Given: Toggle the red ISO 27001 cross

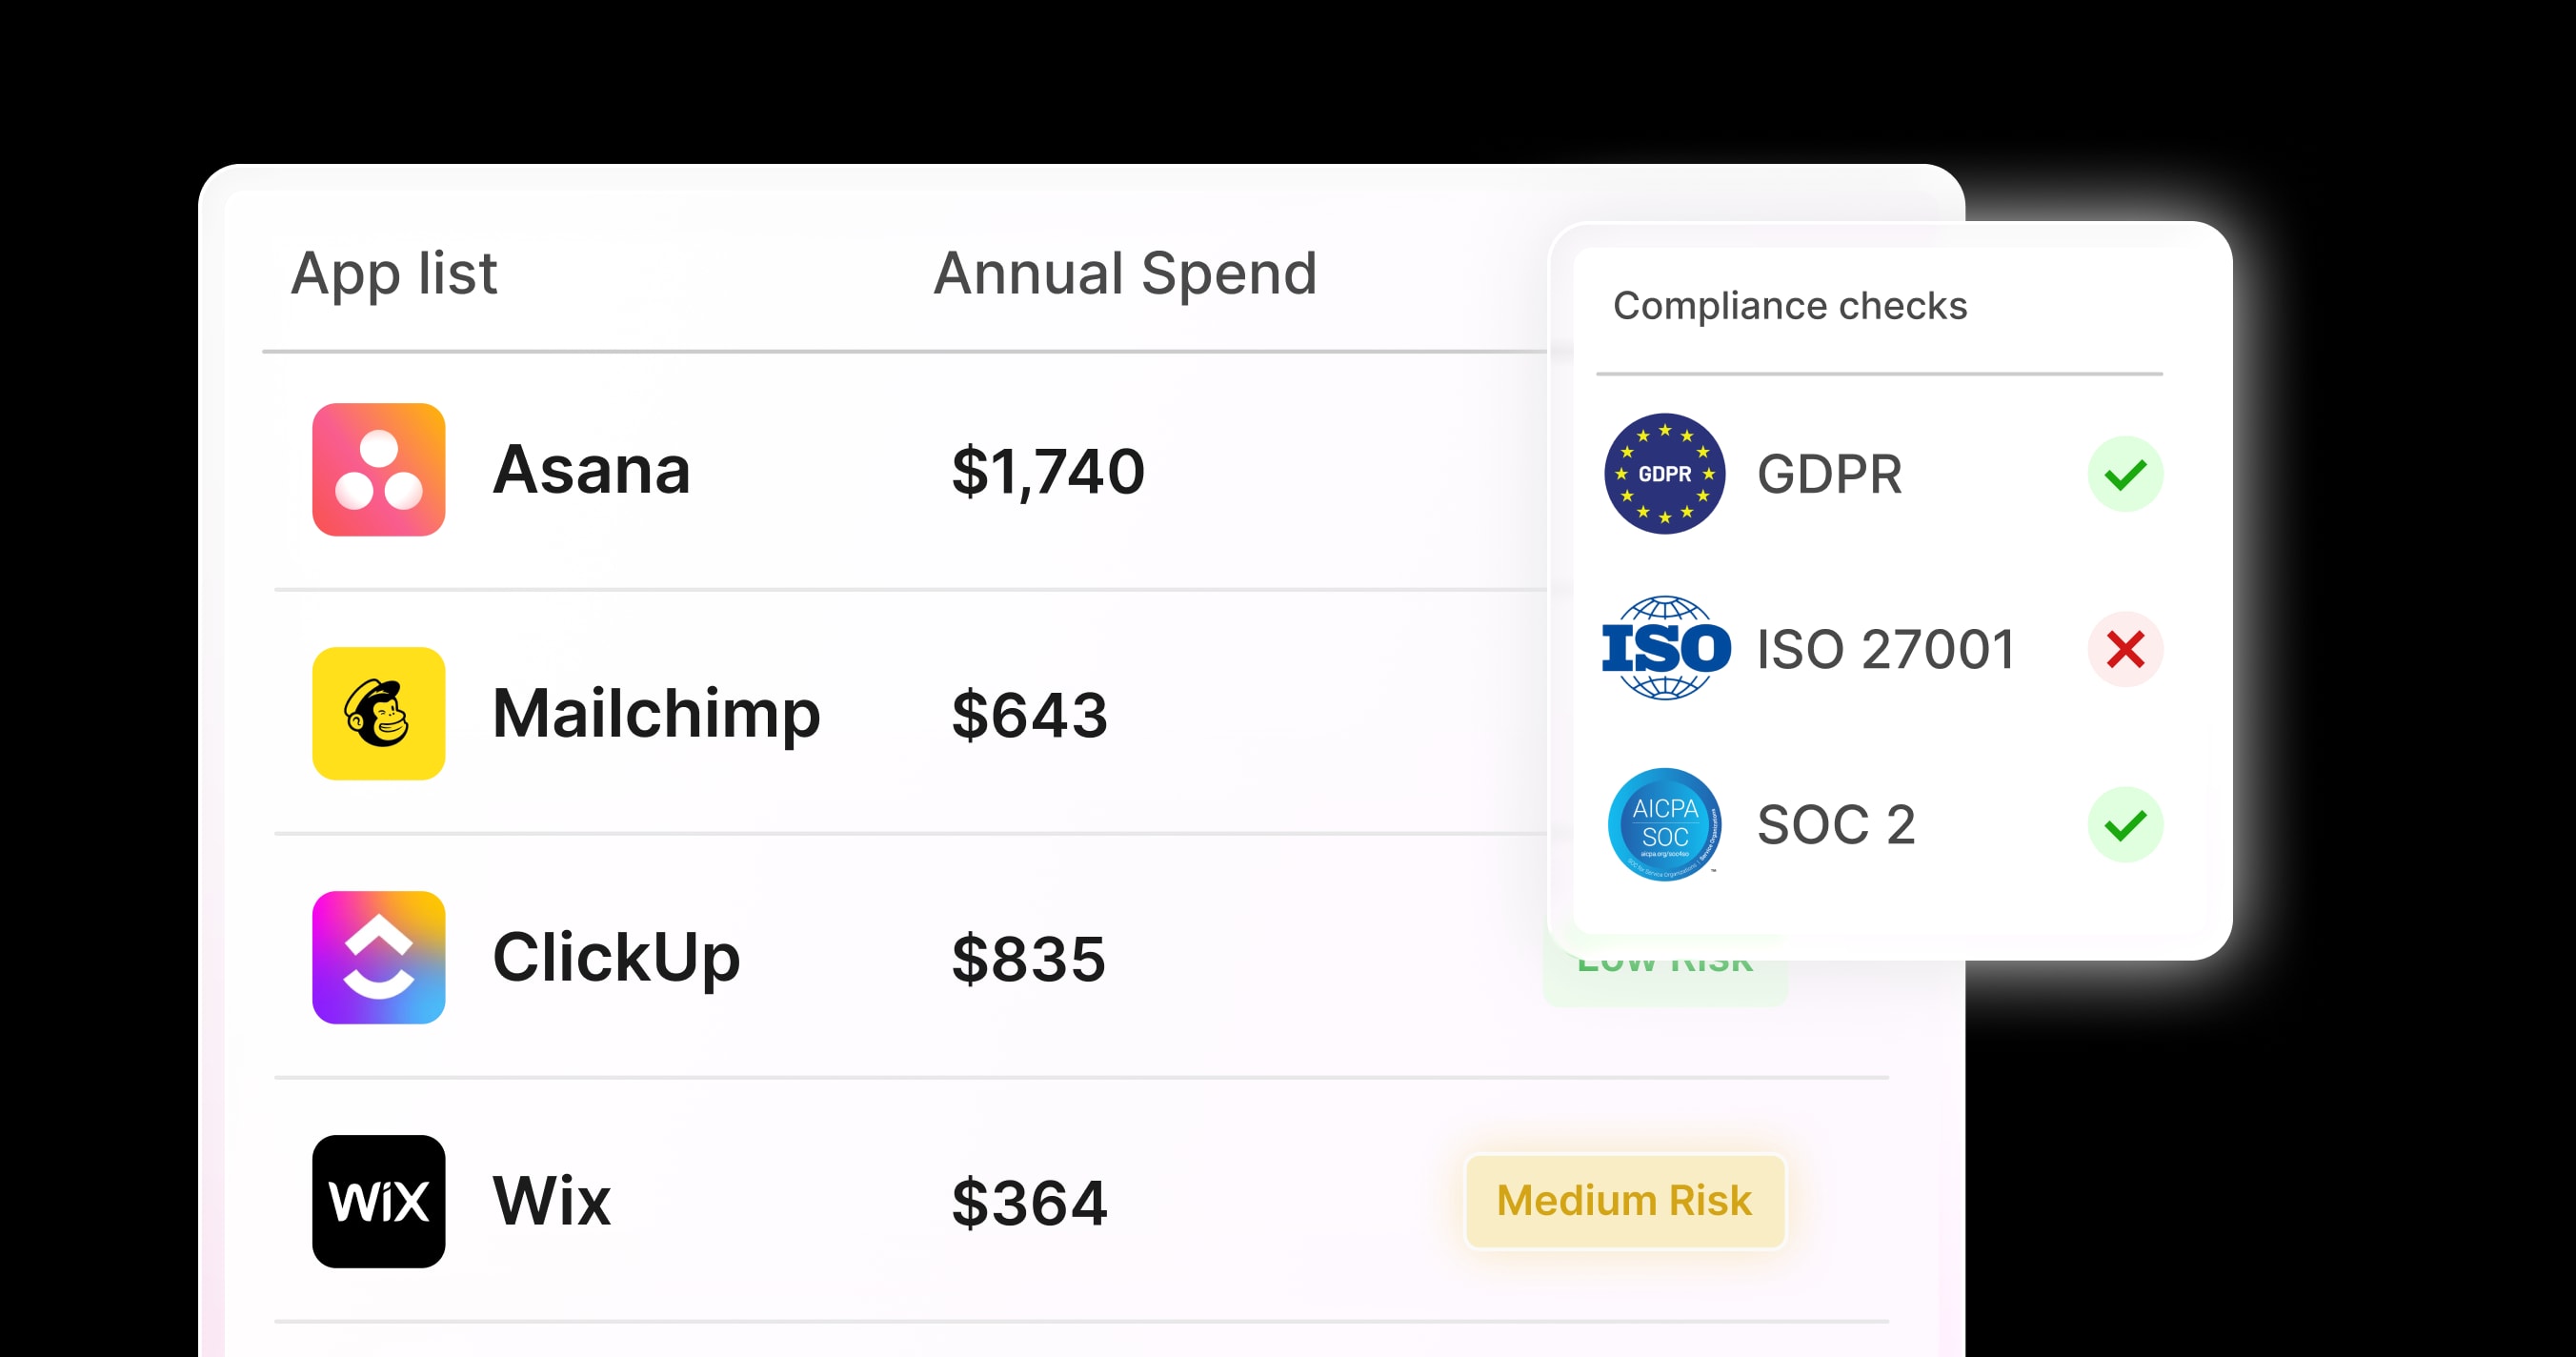Looking at the screenshot, I should (2125, 649).
